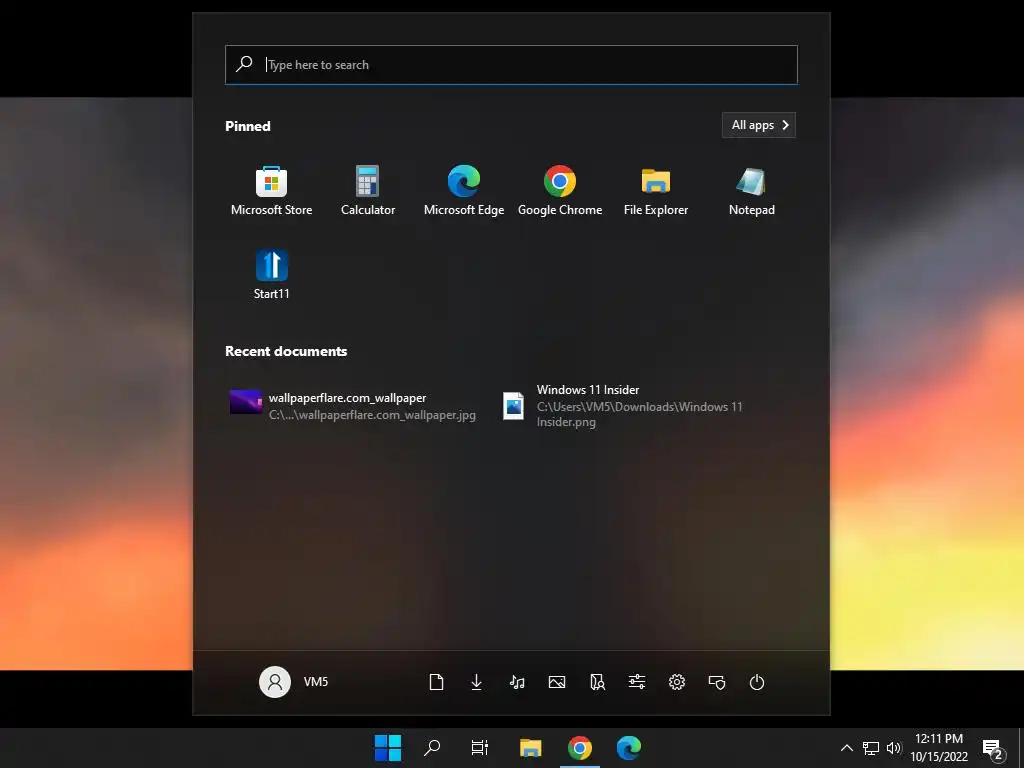
Task: Open Task View on the taskbar
Action: click(x=480, y=748)
